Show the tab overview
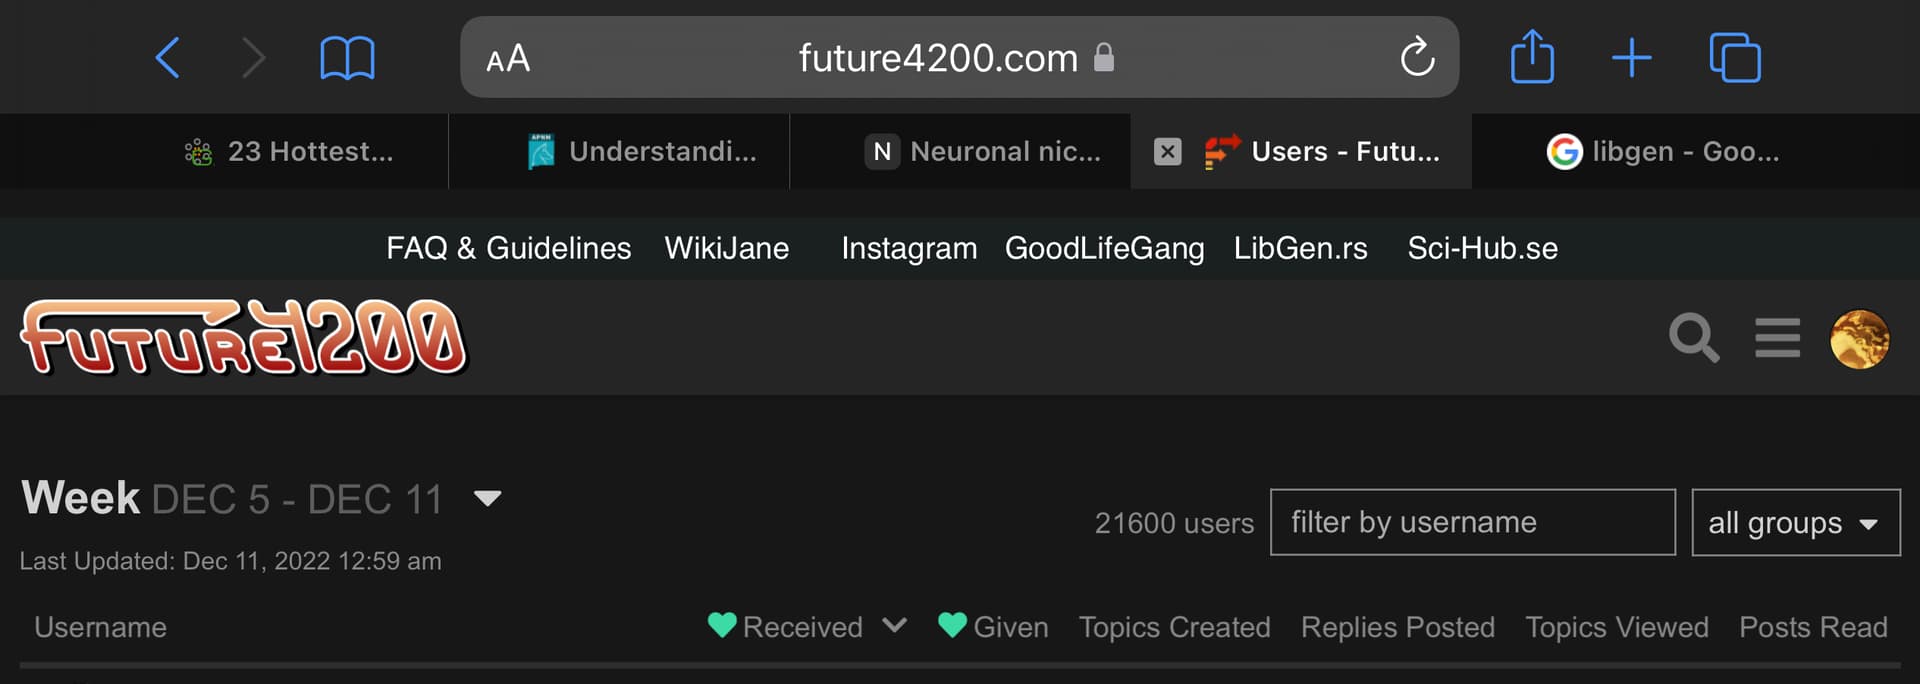Viewport: 1920px width, 684px height. pyautogui.click(x=1734, y=58)
